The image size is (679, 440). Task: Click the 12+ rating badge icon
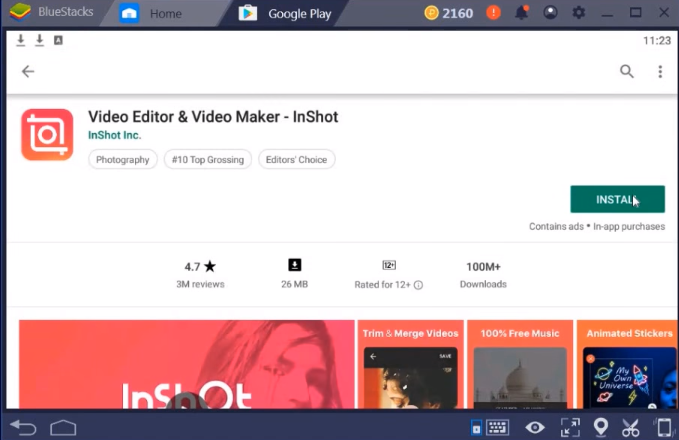coord(389,265)
